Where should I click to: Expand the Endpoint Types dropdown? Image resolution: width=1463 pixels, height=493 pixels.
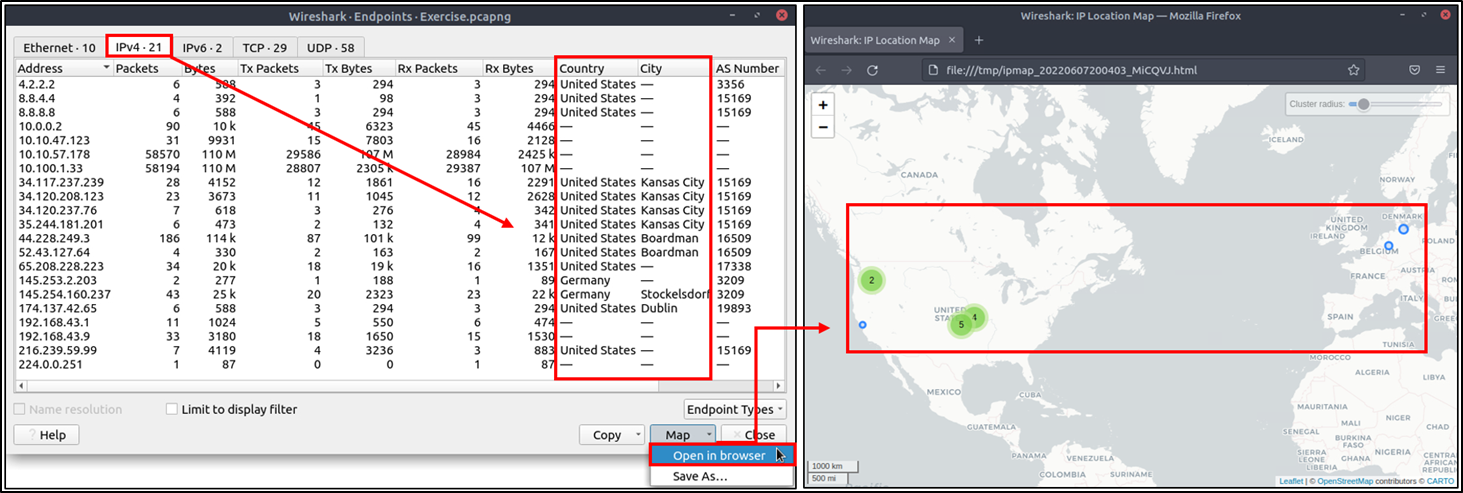pos(735,409)
